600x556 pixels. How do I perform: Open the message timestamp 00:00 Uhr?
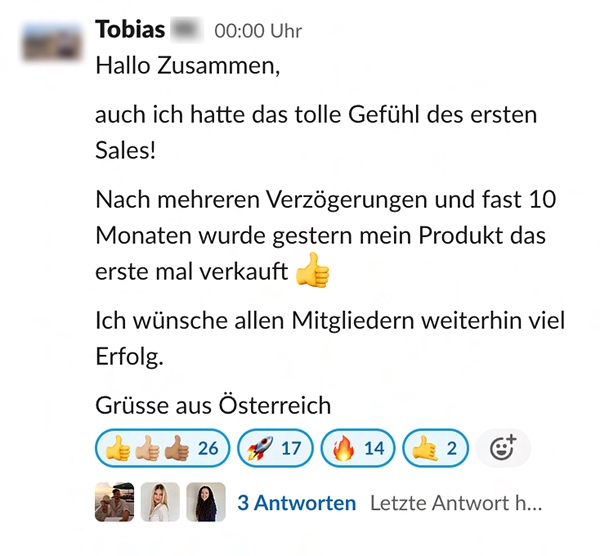pyautogui.click(x=258, y=31)
